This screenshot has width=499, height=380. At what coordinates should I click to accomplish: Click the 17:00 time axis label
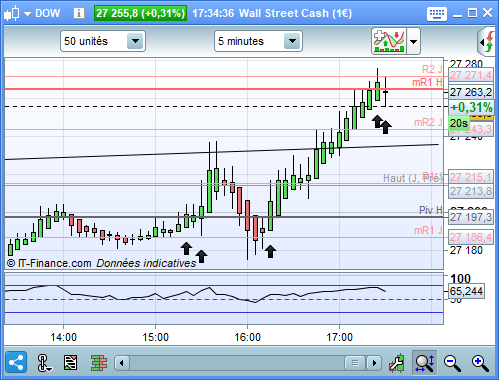[339, 337]
